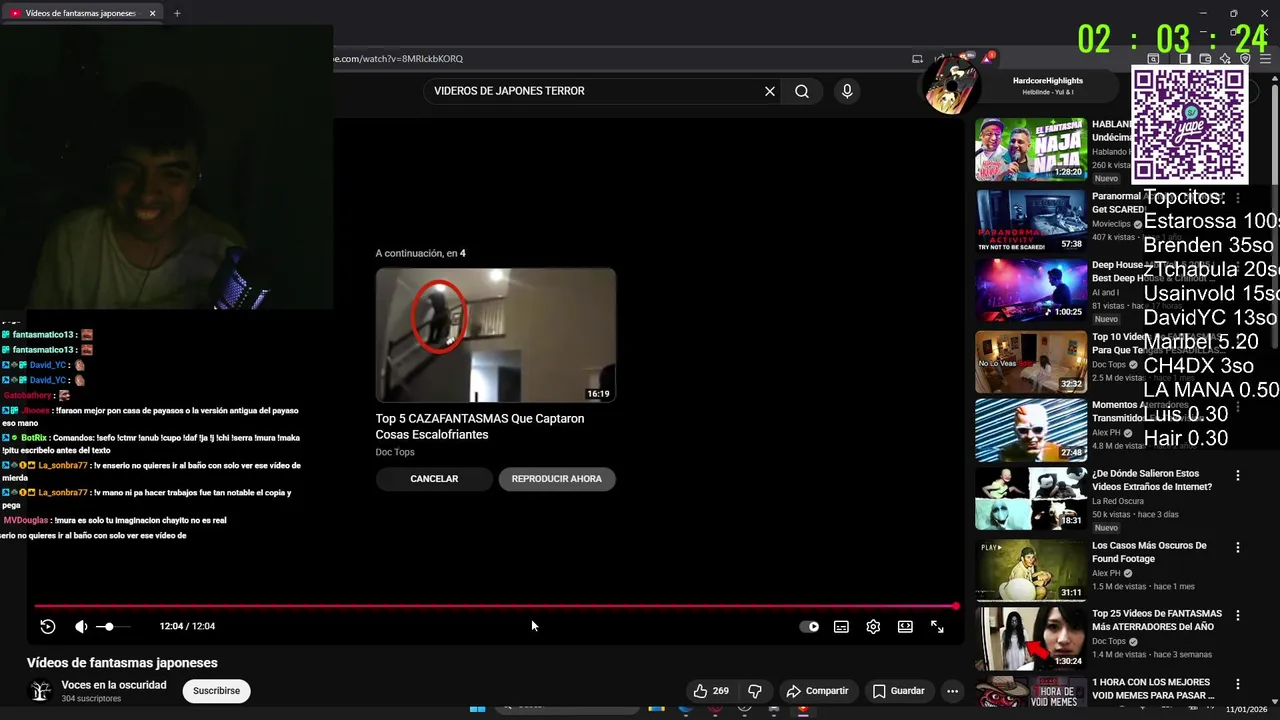
Task: Adjust the volume slider
Action: [112, 626]
